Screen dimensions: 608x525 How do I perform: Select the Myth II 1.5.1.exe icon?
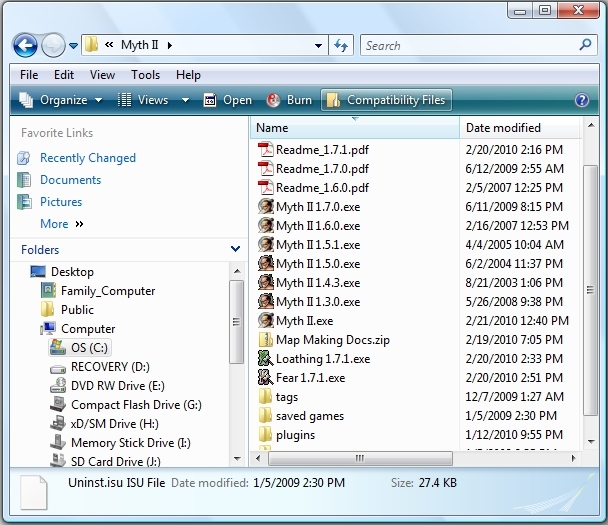[266, 245]
